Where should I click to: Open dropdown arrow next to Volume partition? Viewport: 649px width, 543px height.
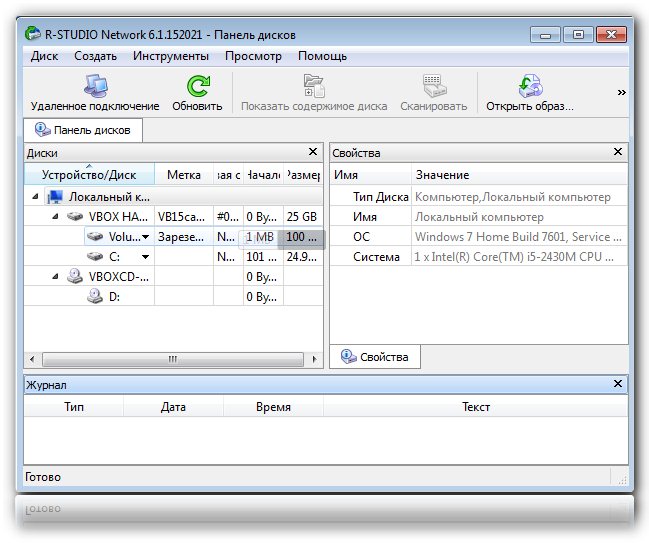146,237
